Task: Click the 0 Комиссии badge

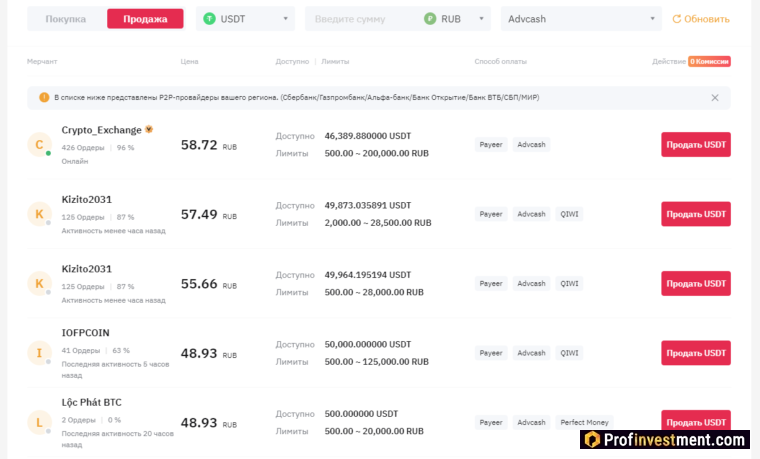Action: [x=709, y=62]
